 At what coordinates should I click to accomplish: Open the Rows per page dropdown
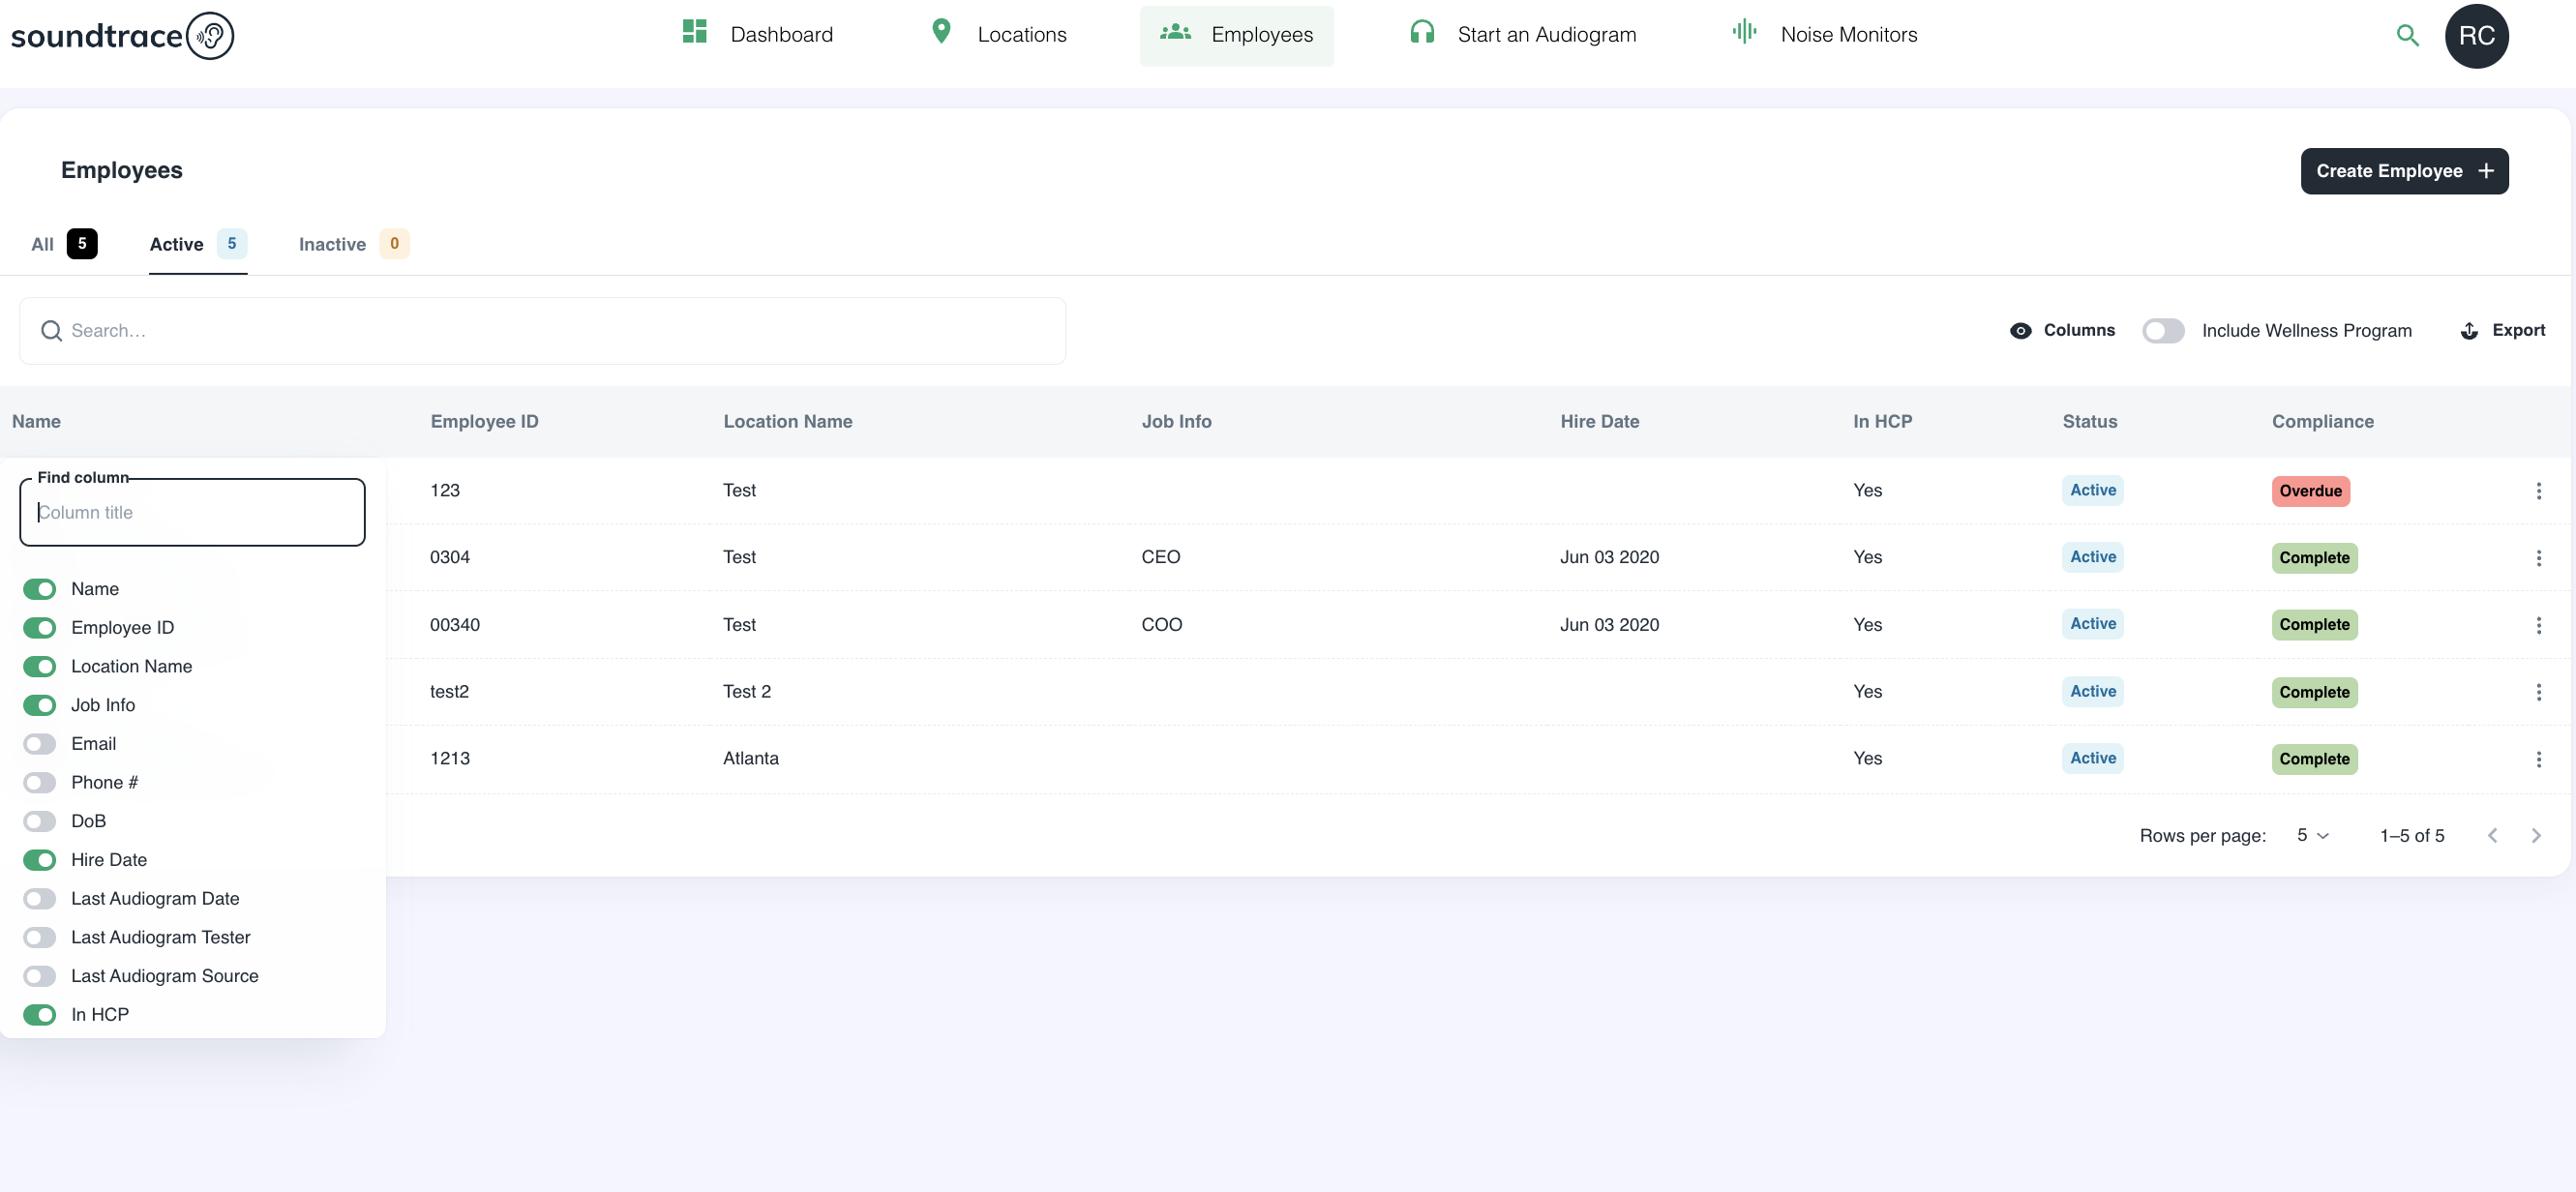tap(2312, 836)
